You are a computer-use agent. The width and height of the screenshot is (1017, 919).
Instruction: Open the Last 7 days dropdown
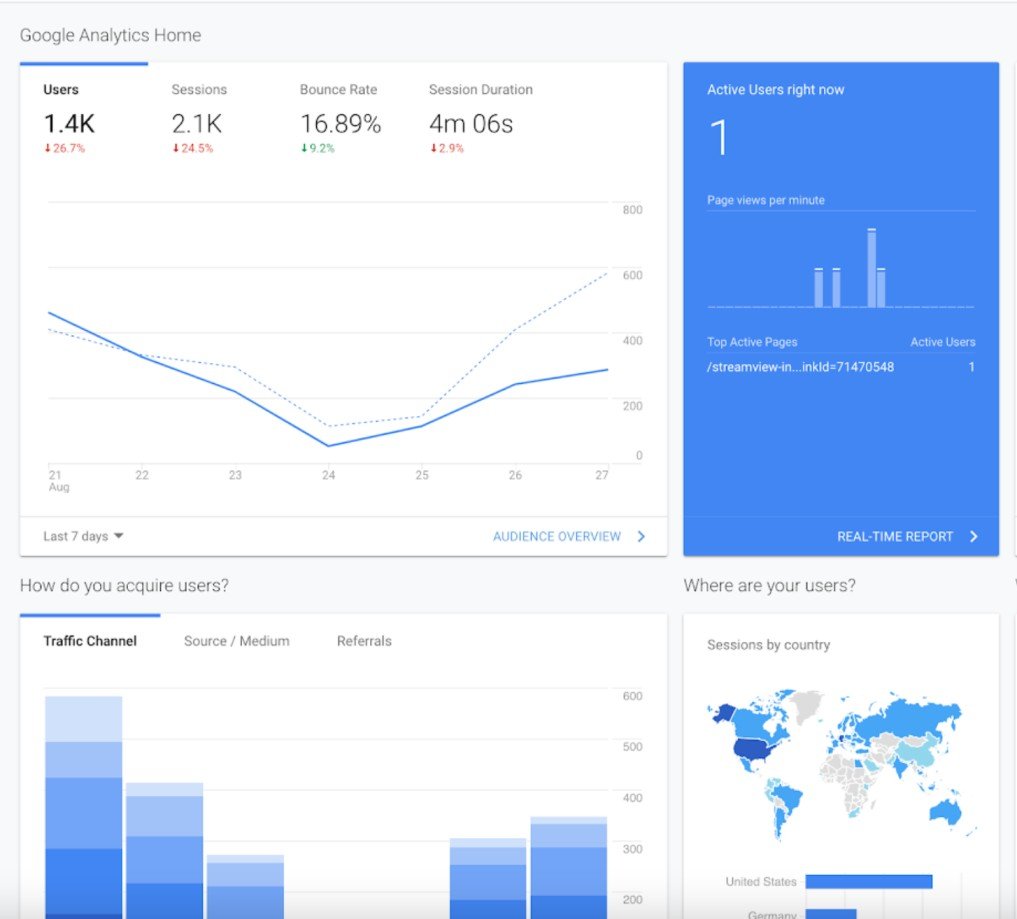[x=83, y=536]
